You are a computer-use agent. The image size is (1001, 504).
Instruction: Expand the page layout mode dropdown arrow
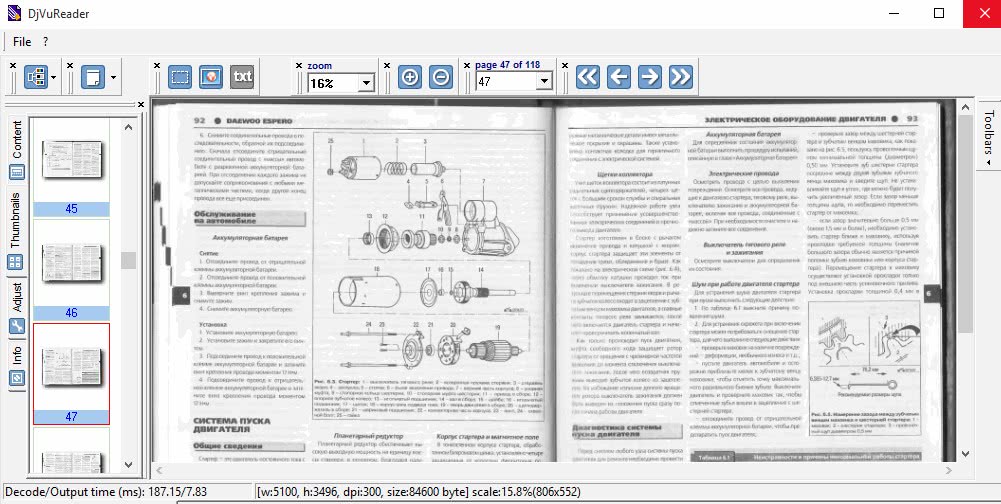[x=114, y=77]
